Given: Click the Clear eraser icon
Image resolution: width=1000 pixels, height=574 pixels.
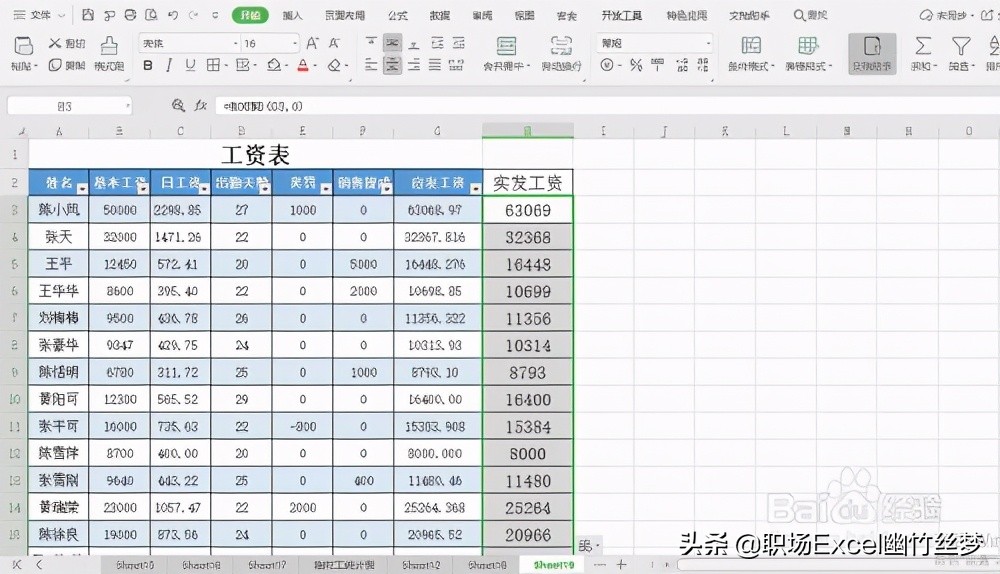Looking at the screenshot, I should point(334,65).
